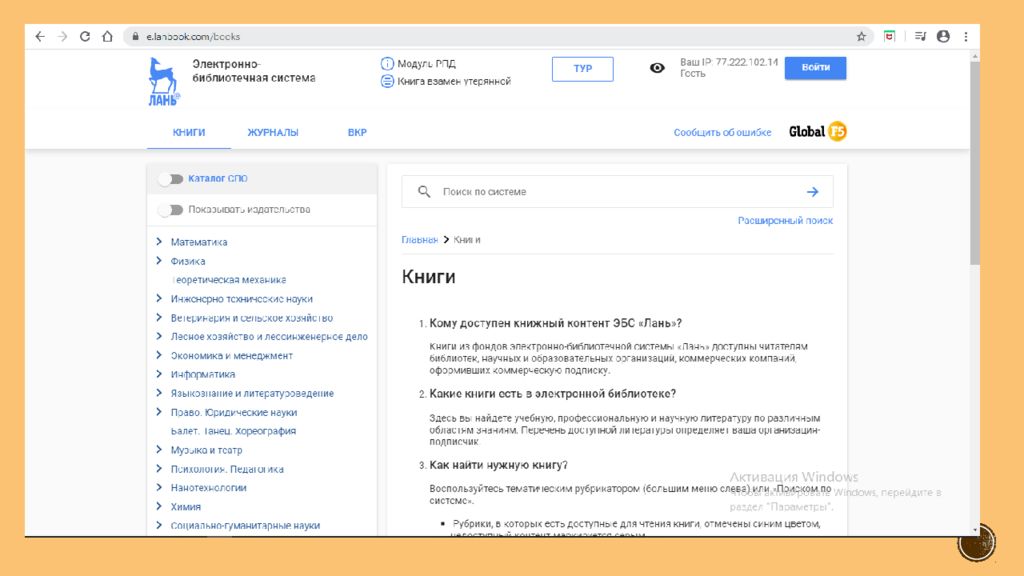Bookmark this page with the star icon
Viewport: 1024px width, 576px height.
point(861,37)
